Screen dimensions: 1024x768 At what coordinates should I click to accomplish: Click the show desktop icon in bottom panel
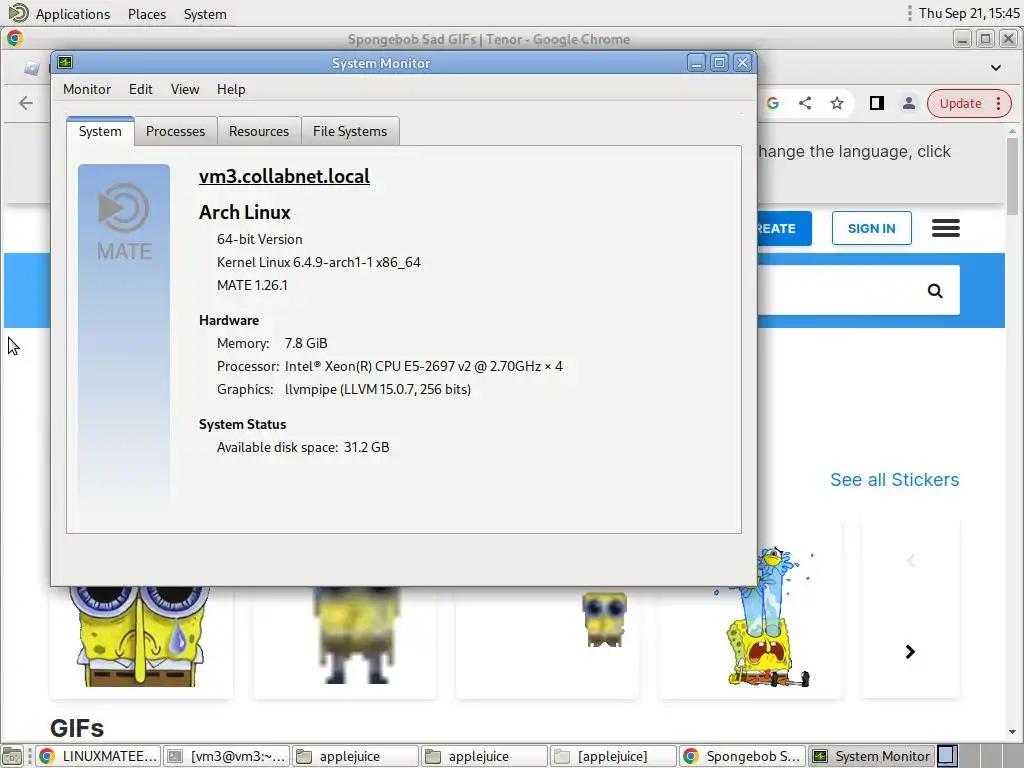click(x=12, y=756)
